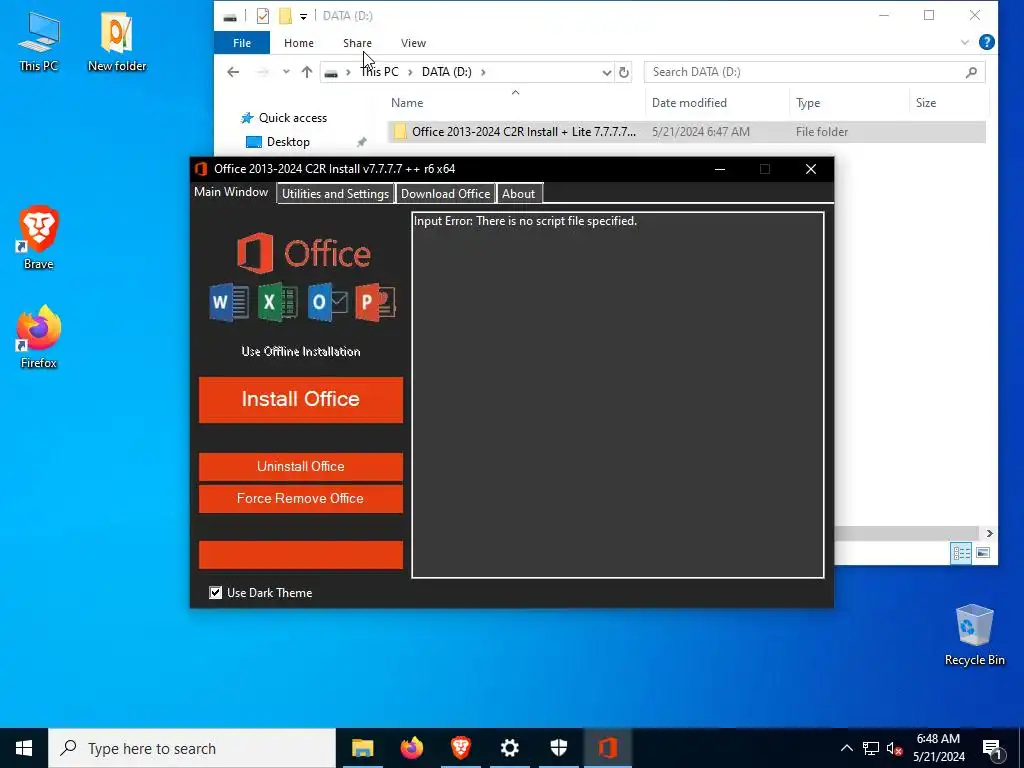Viewport: 1024px width, 768px height.
Task: Open Explorer View ribbon tab
Action: pos(413,43)
